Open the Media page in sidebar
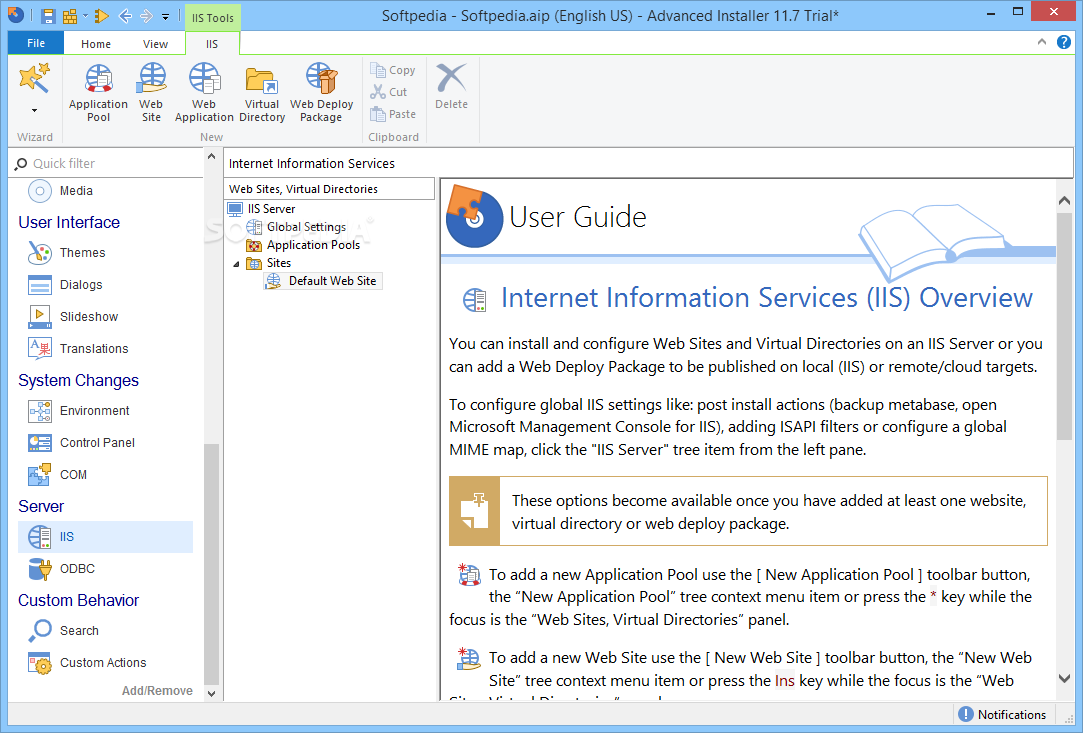 61,191
